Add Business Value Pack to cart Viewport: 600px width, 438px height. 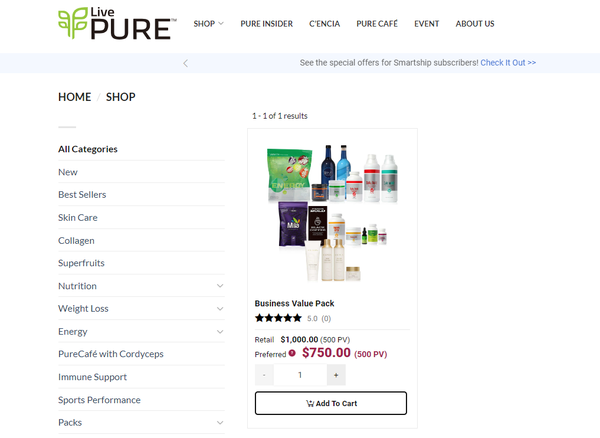(331, 403)
